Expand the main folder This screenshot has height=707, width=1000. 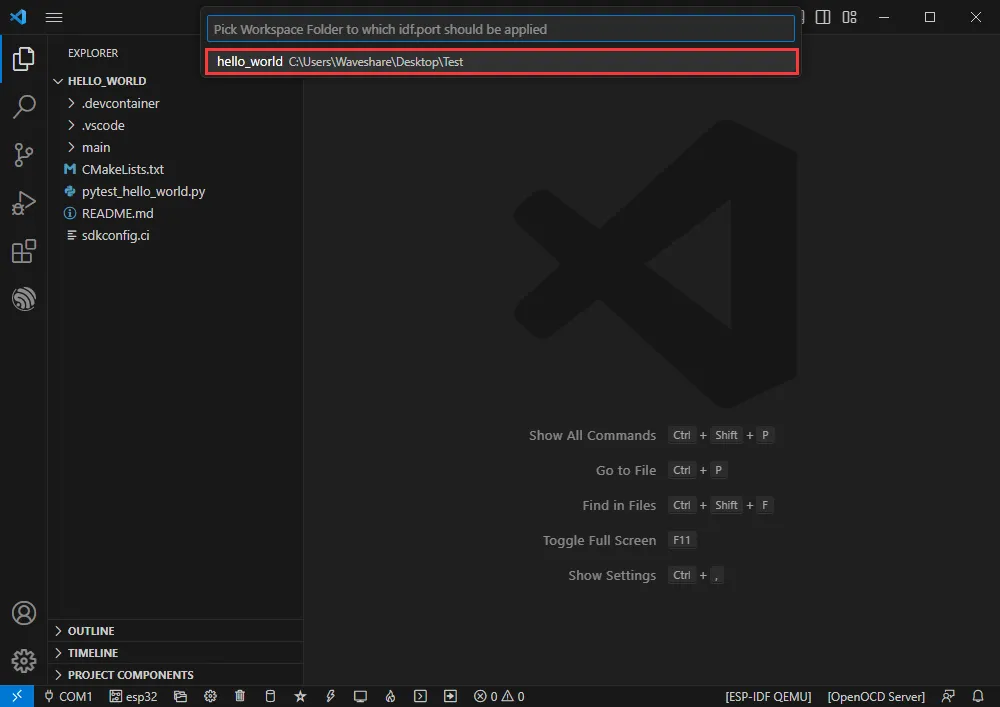(x=96, y=147)
